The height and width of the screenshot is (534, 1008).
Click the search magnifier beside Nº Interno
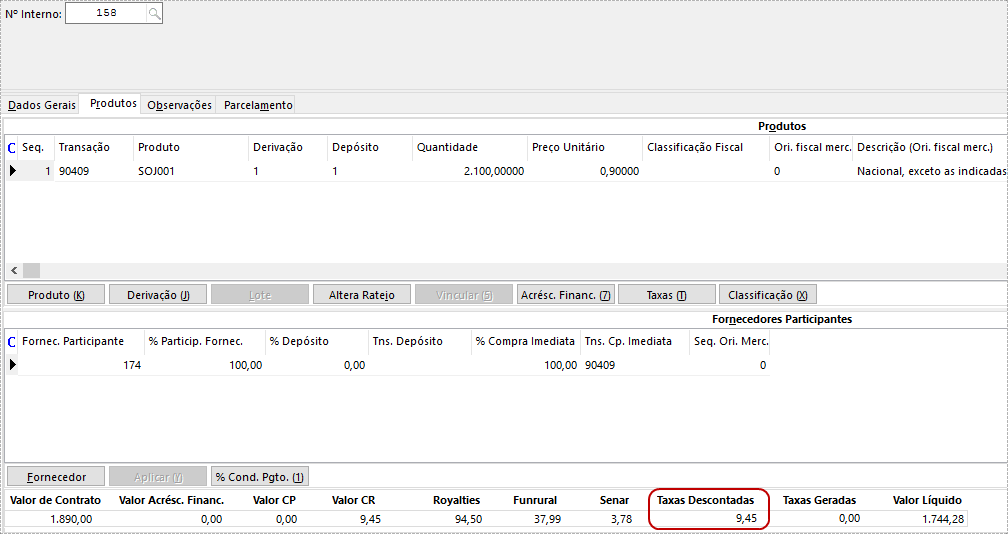pyautogui.click(x=154, y=13)
